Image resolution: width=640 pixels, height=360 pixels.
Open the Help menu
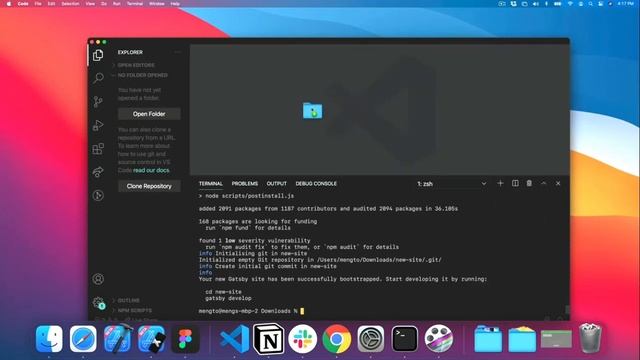coord(175,4)
